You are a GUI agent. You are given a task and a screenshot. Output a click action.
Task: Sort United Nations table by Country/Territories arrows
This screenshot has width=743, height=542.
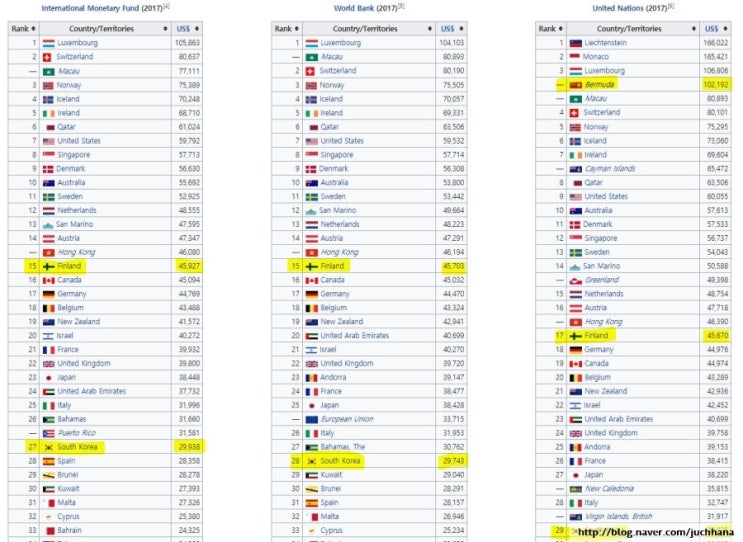694,29
